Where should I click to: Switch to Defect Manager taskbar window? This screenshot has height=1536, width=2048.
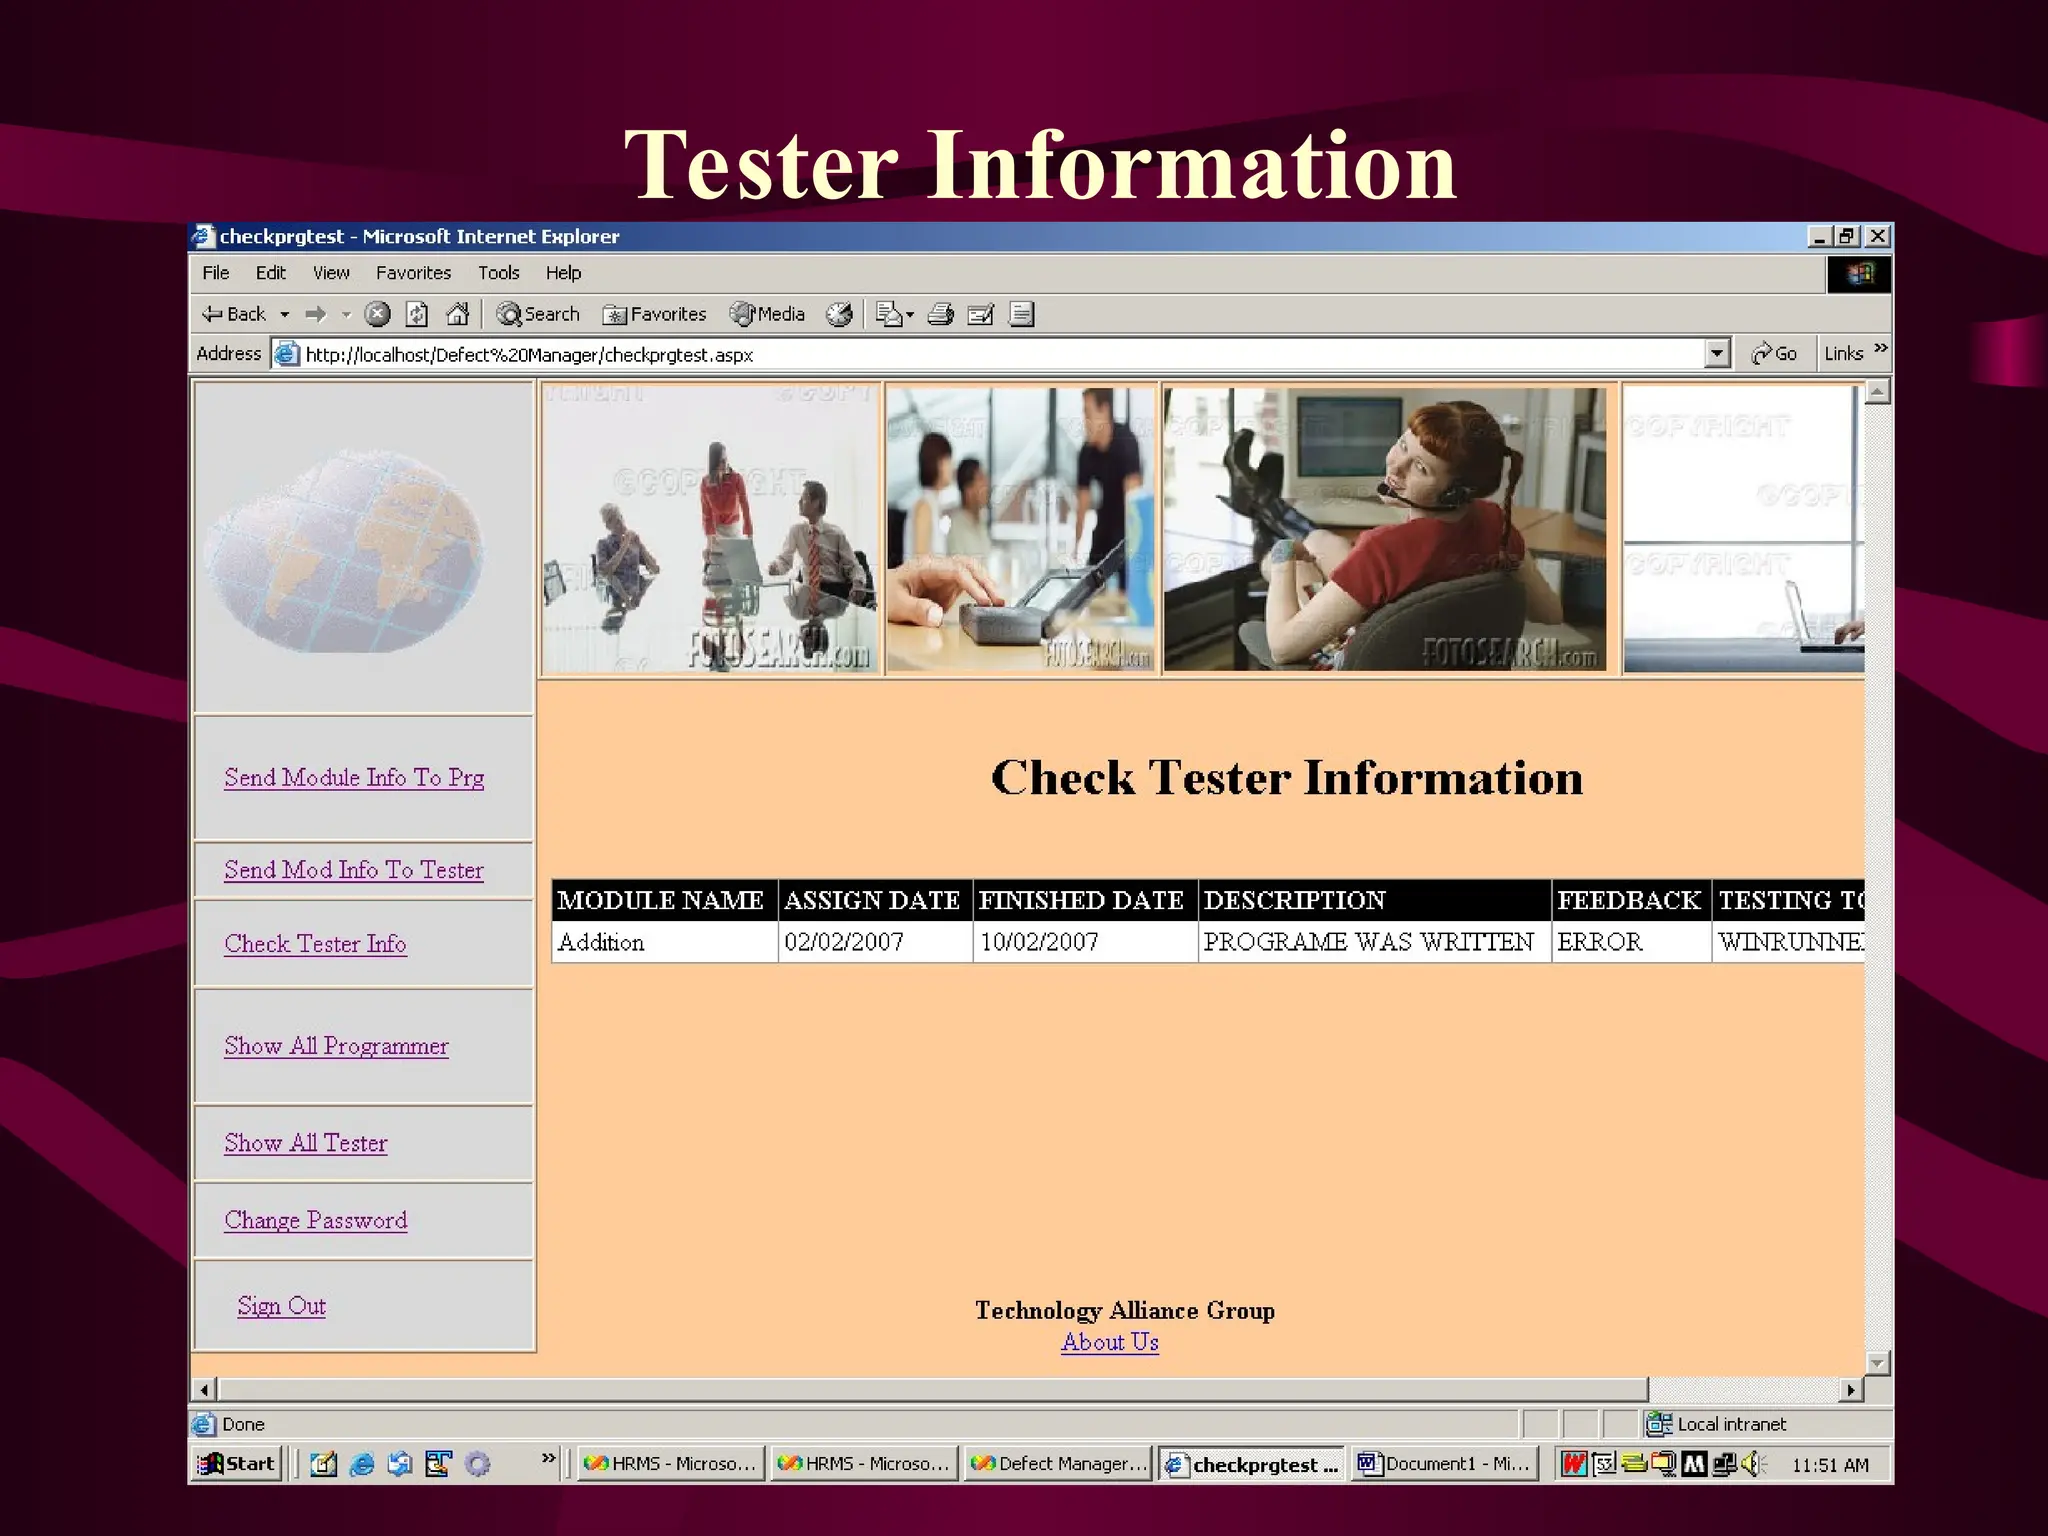click(1058, 1464)
